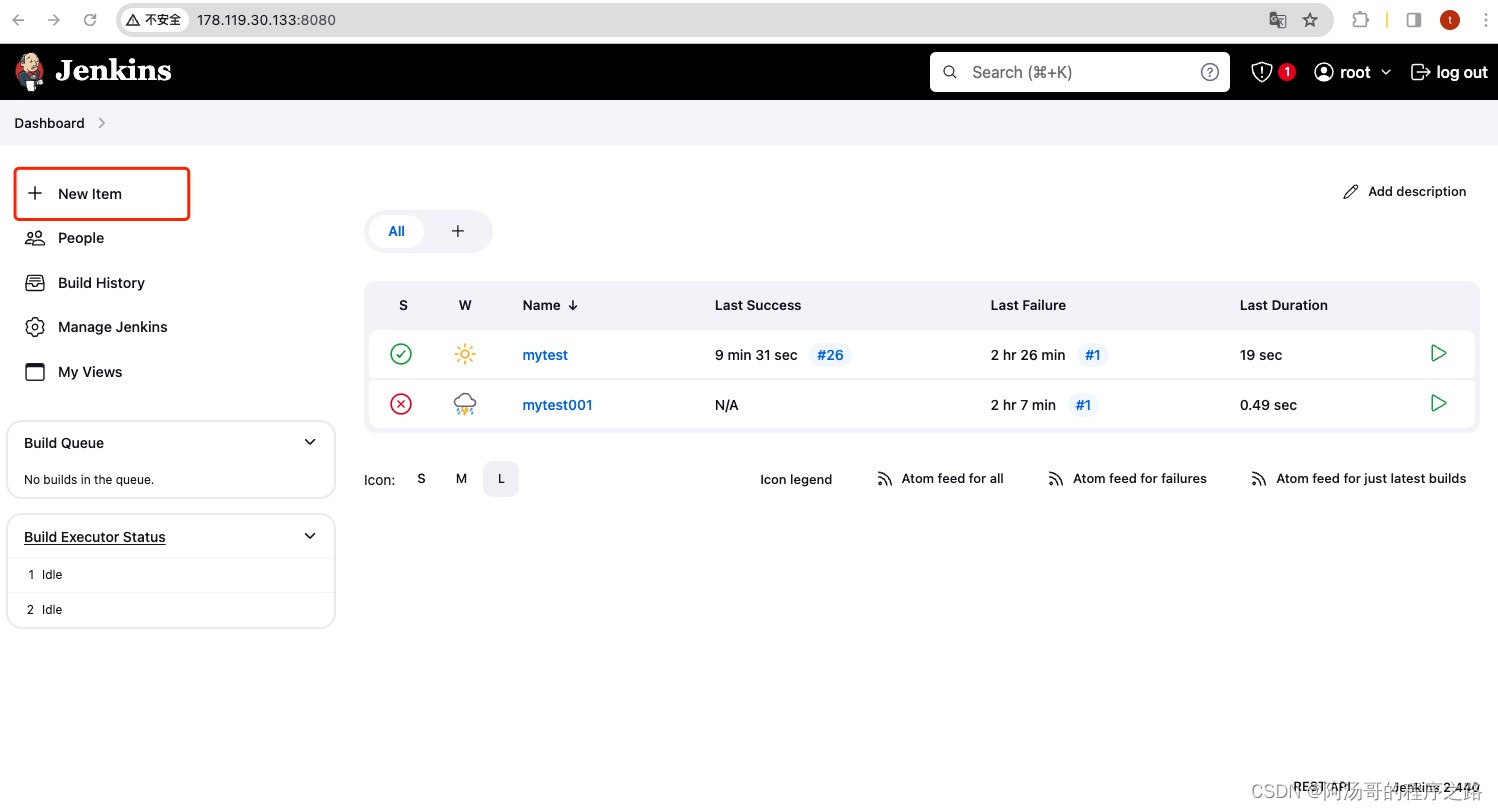Viewport: 1498px width, 810px height.
Task: Click the browser address bar URL
Action: coord(266,20)
